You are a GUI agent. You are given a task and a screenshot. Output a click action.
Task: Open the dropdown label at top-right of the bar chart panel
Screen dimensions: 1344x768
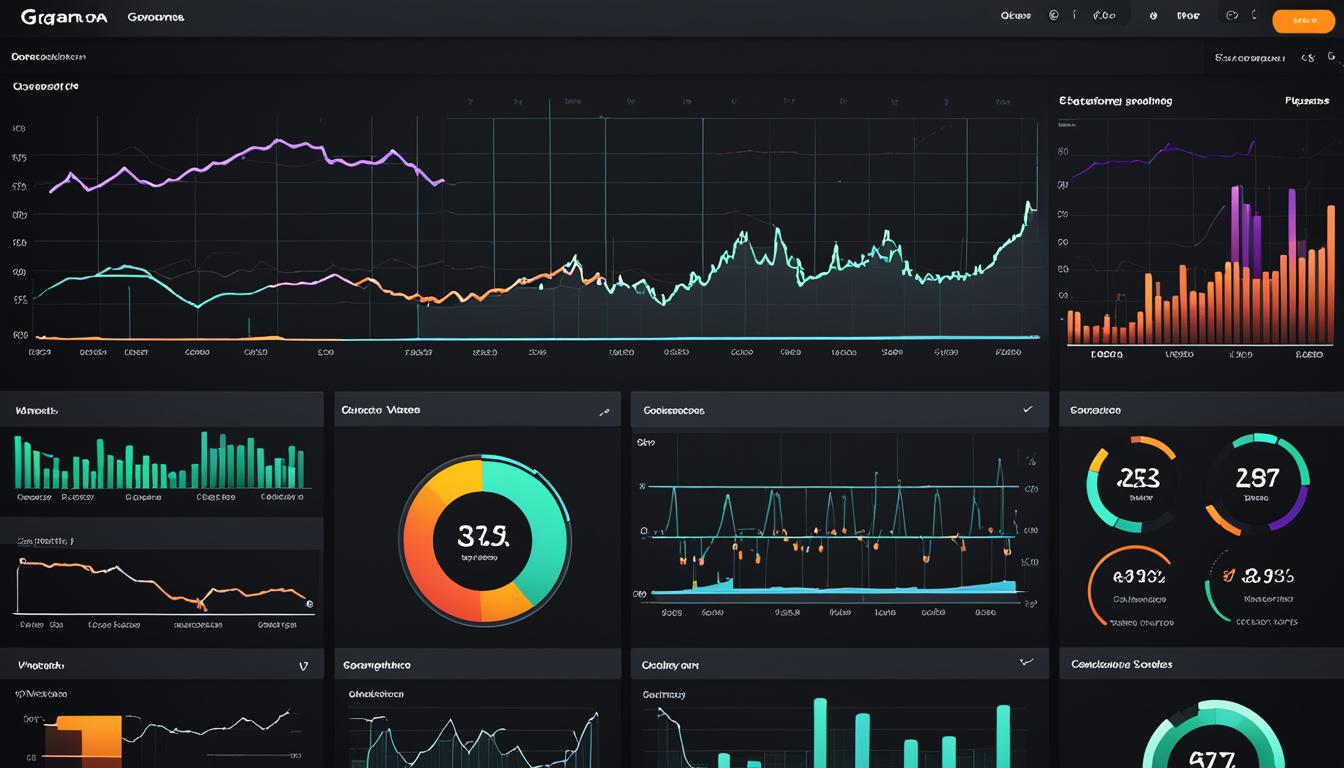(x=1306, y=101)
